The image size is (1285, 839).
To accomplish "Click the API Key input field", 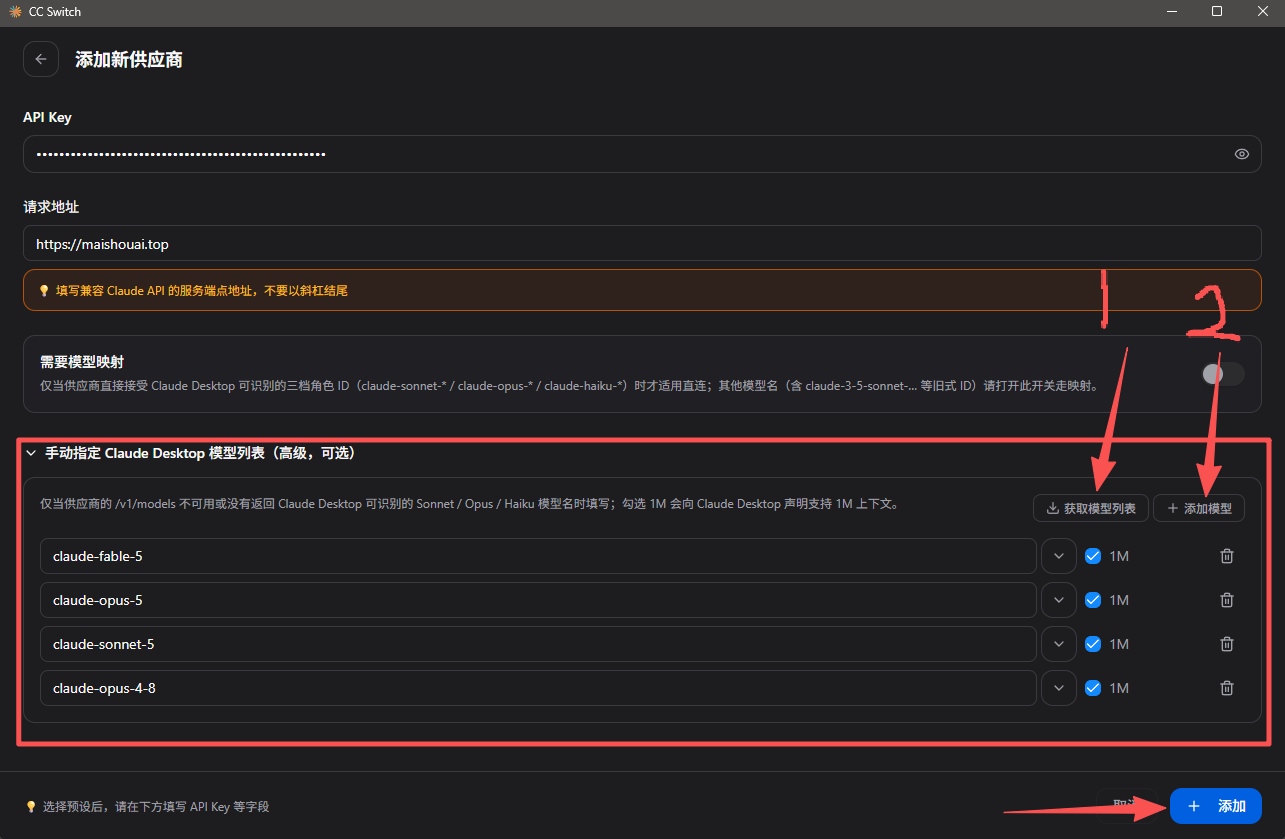I will tap(642, 154).
